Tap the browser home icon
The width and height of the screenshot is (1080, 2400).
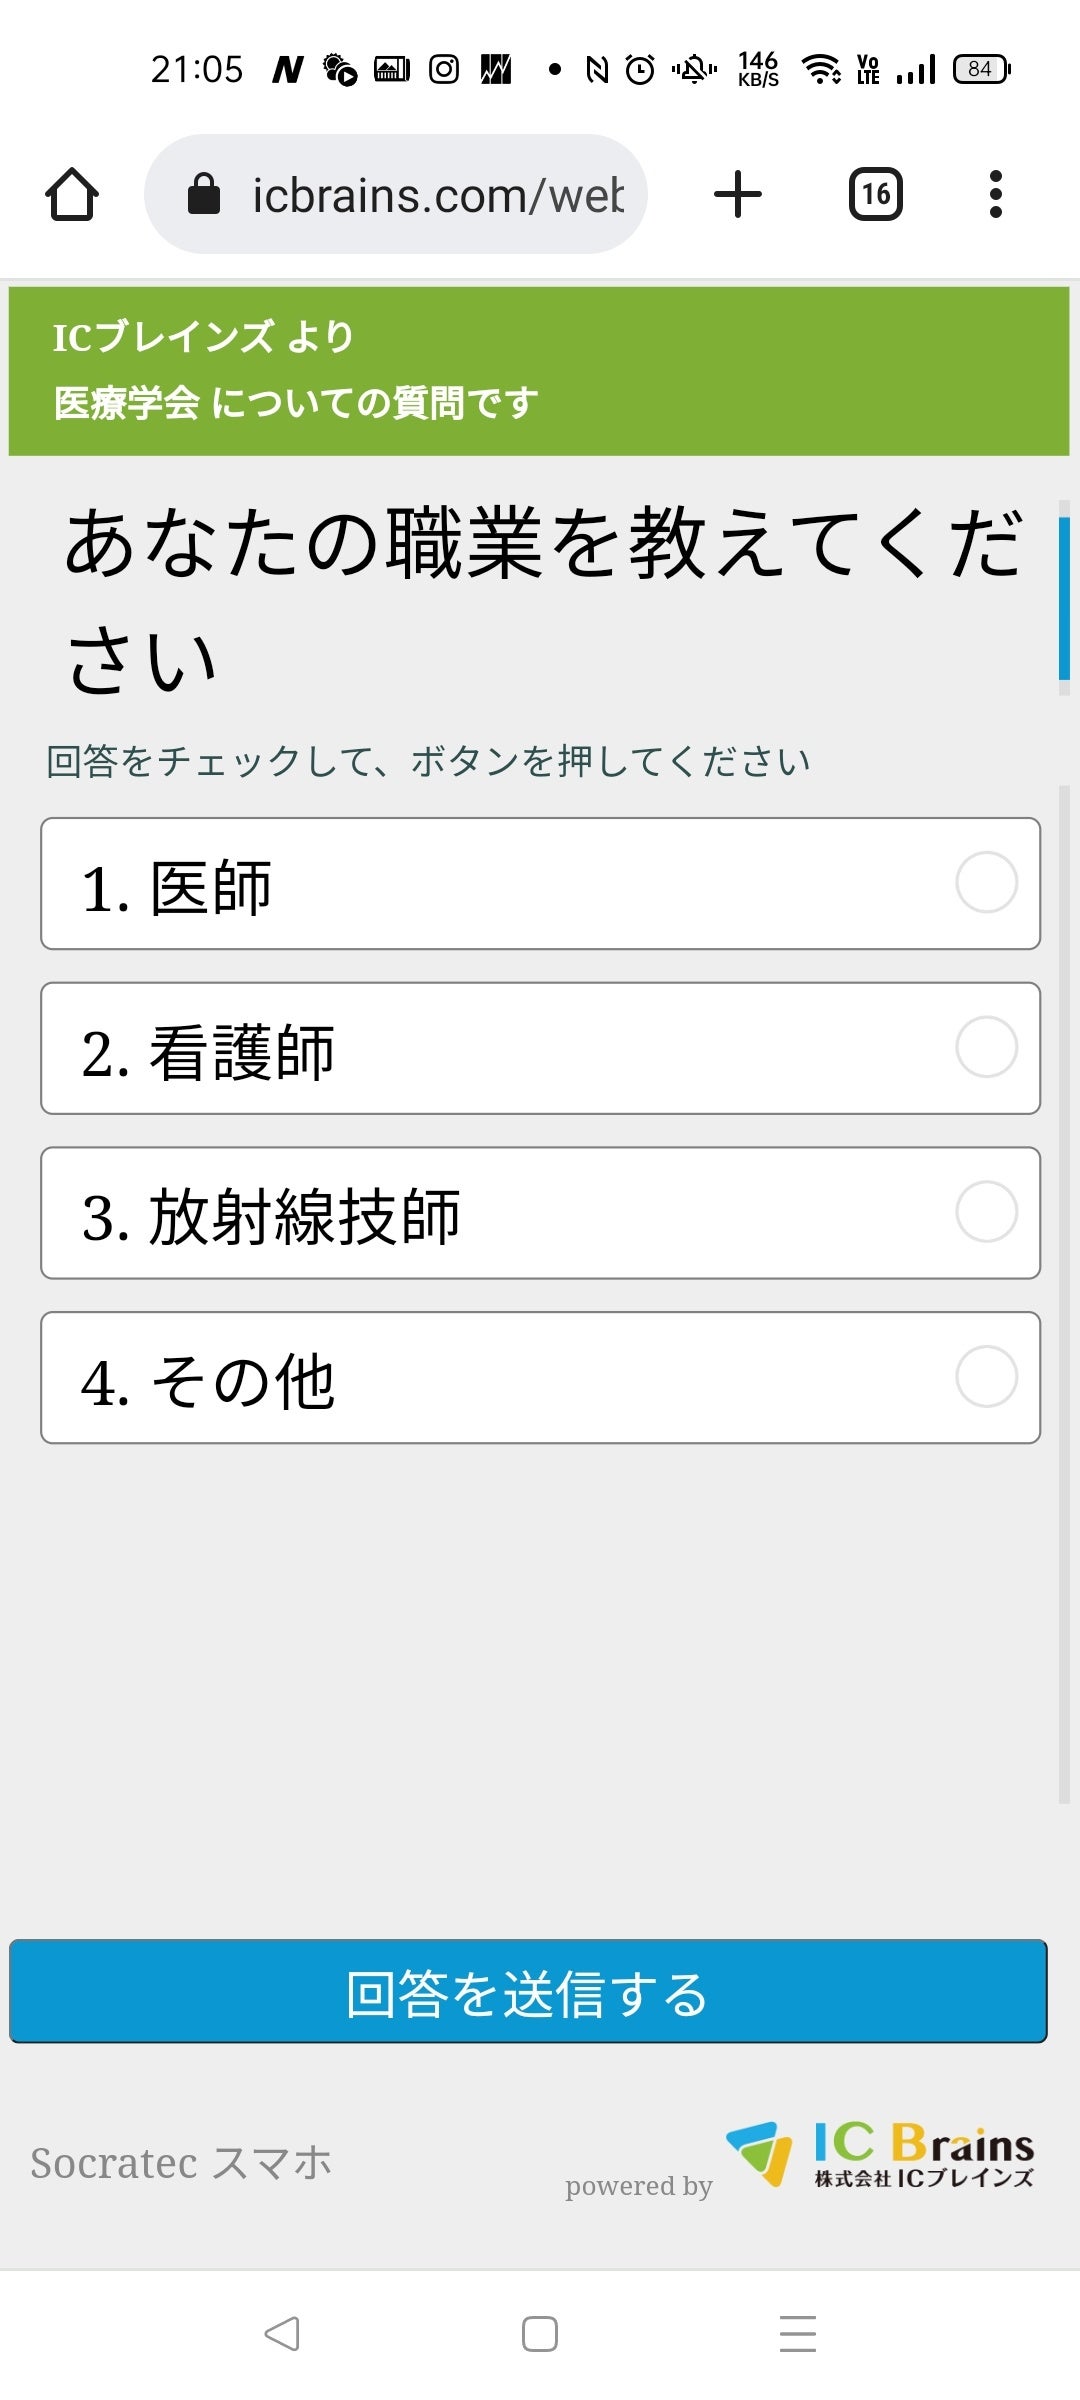(x=72, y=194)
